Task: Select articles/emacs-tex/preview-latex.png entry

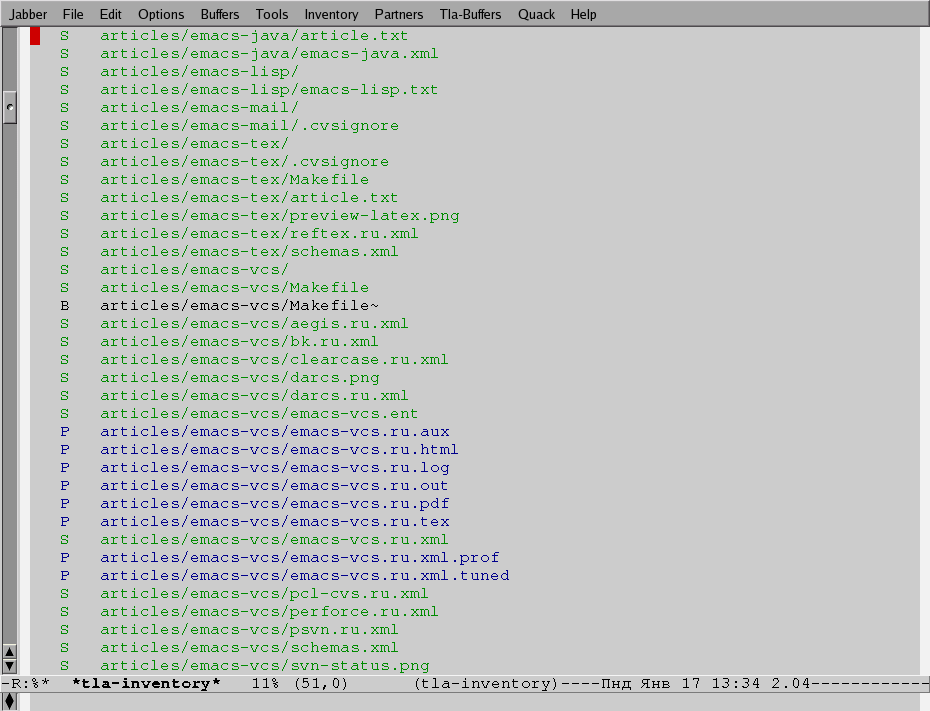Action: coord(279,216)
